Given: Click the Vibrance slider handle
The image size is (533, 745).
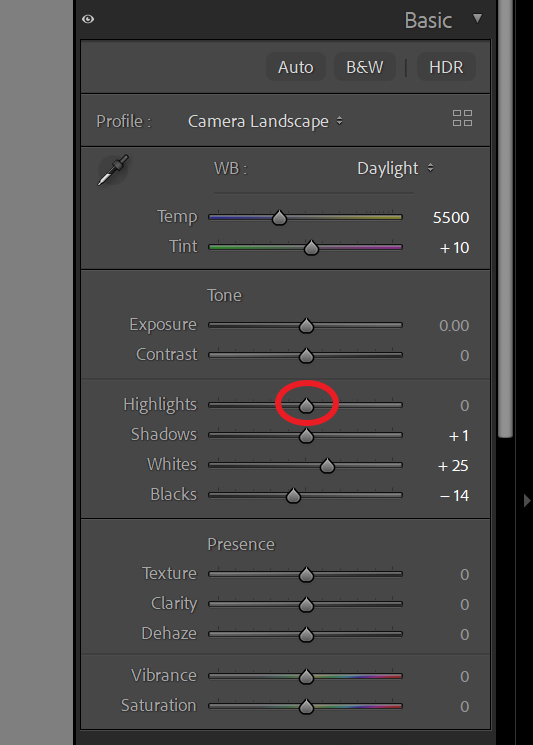Looking at the screenshot, I should [306, 676].
